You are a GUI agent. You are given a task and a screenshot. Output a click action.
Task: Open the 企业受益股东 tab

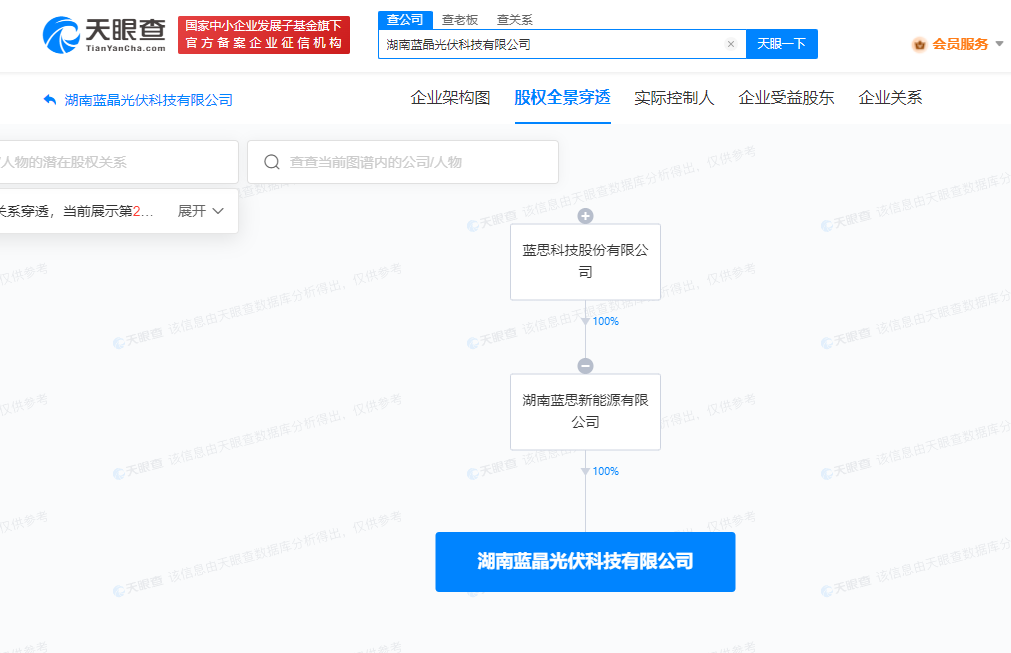coord(786,97)
